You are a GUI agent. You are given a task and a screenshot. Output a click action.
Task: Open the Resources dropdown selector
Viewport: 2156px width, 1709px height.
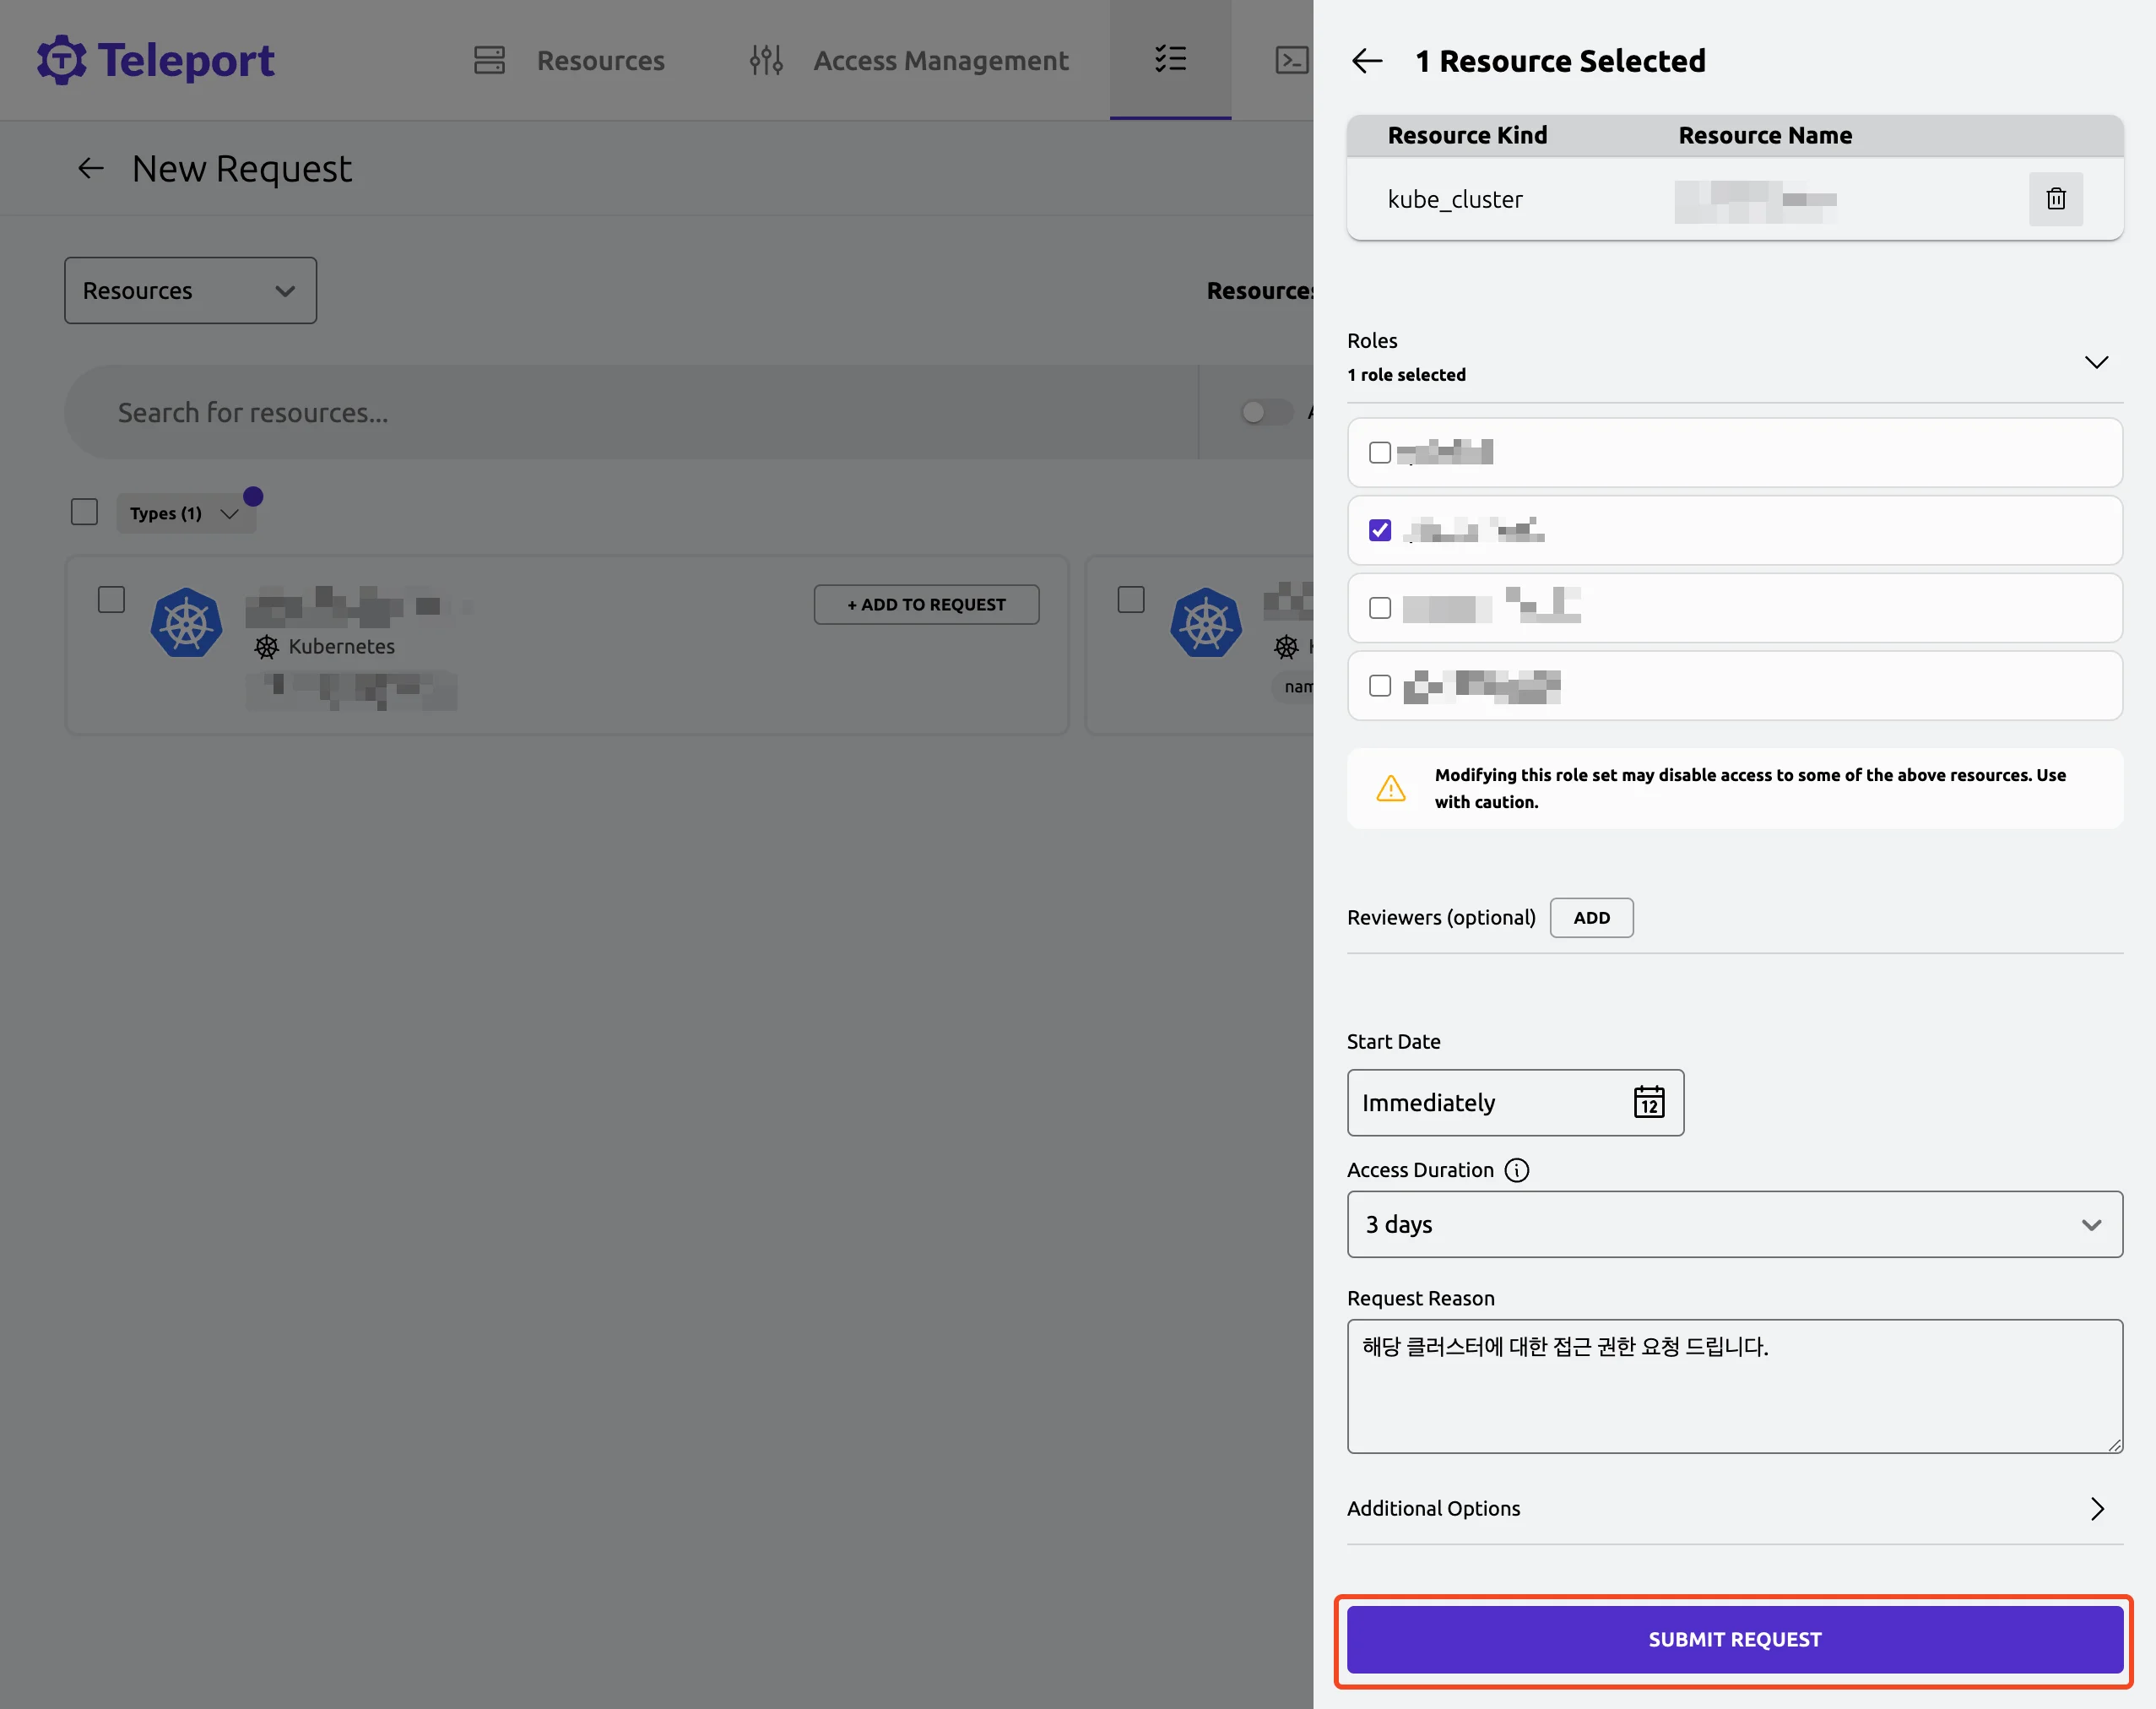190,291
